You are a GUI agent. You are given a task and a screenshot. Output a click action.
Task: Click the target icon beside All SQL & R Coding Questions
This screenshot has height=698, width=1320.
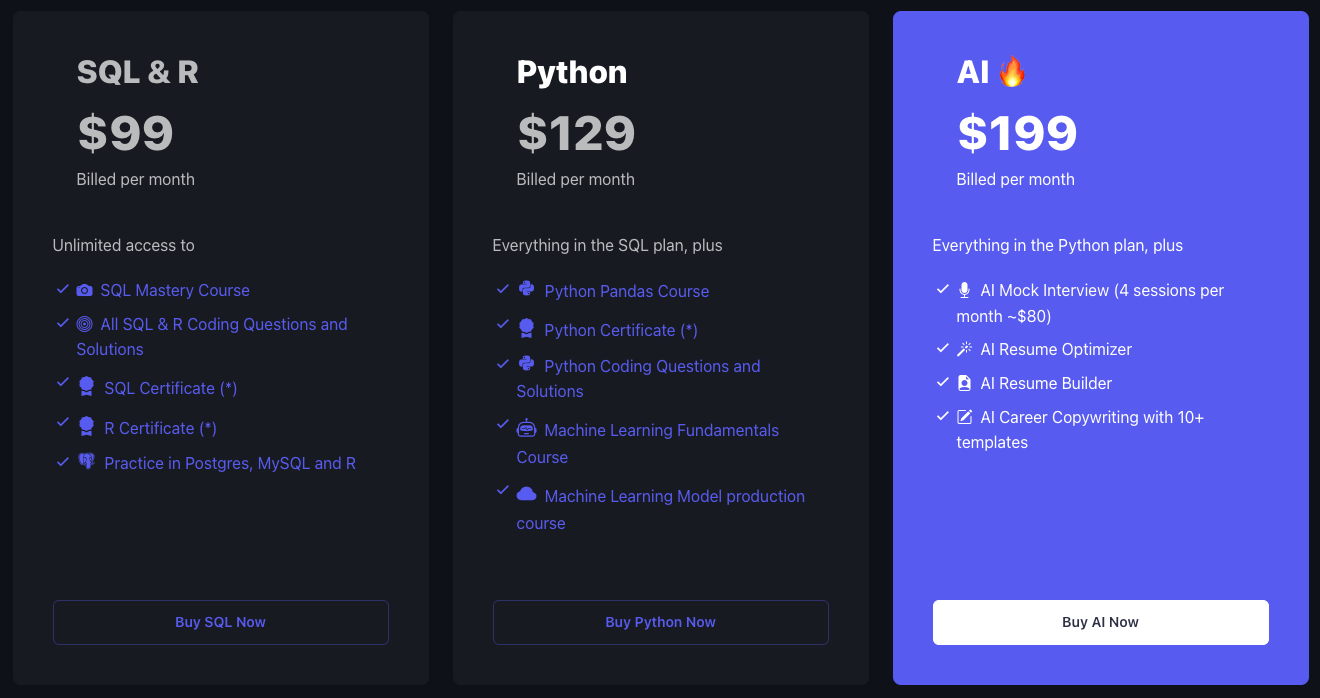tap(85, 324)
